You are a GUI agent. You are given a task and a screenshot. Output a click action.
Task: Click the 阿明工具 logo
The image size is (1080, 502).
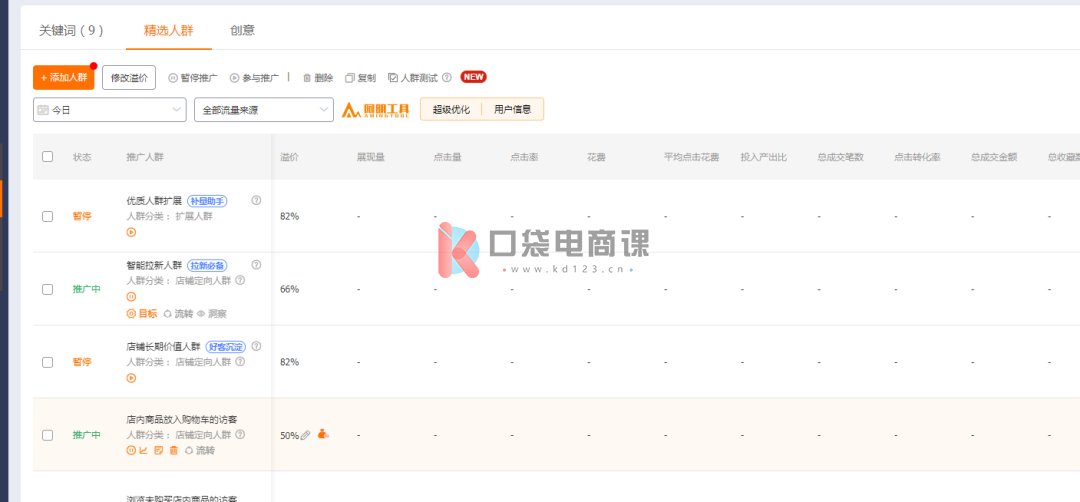click(x=377, y=109)
